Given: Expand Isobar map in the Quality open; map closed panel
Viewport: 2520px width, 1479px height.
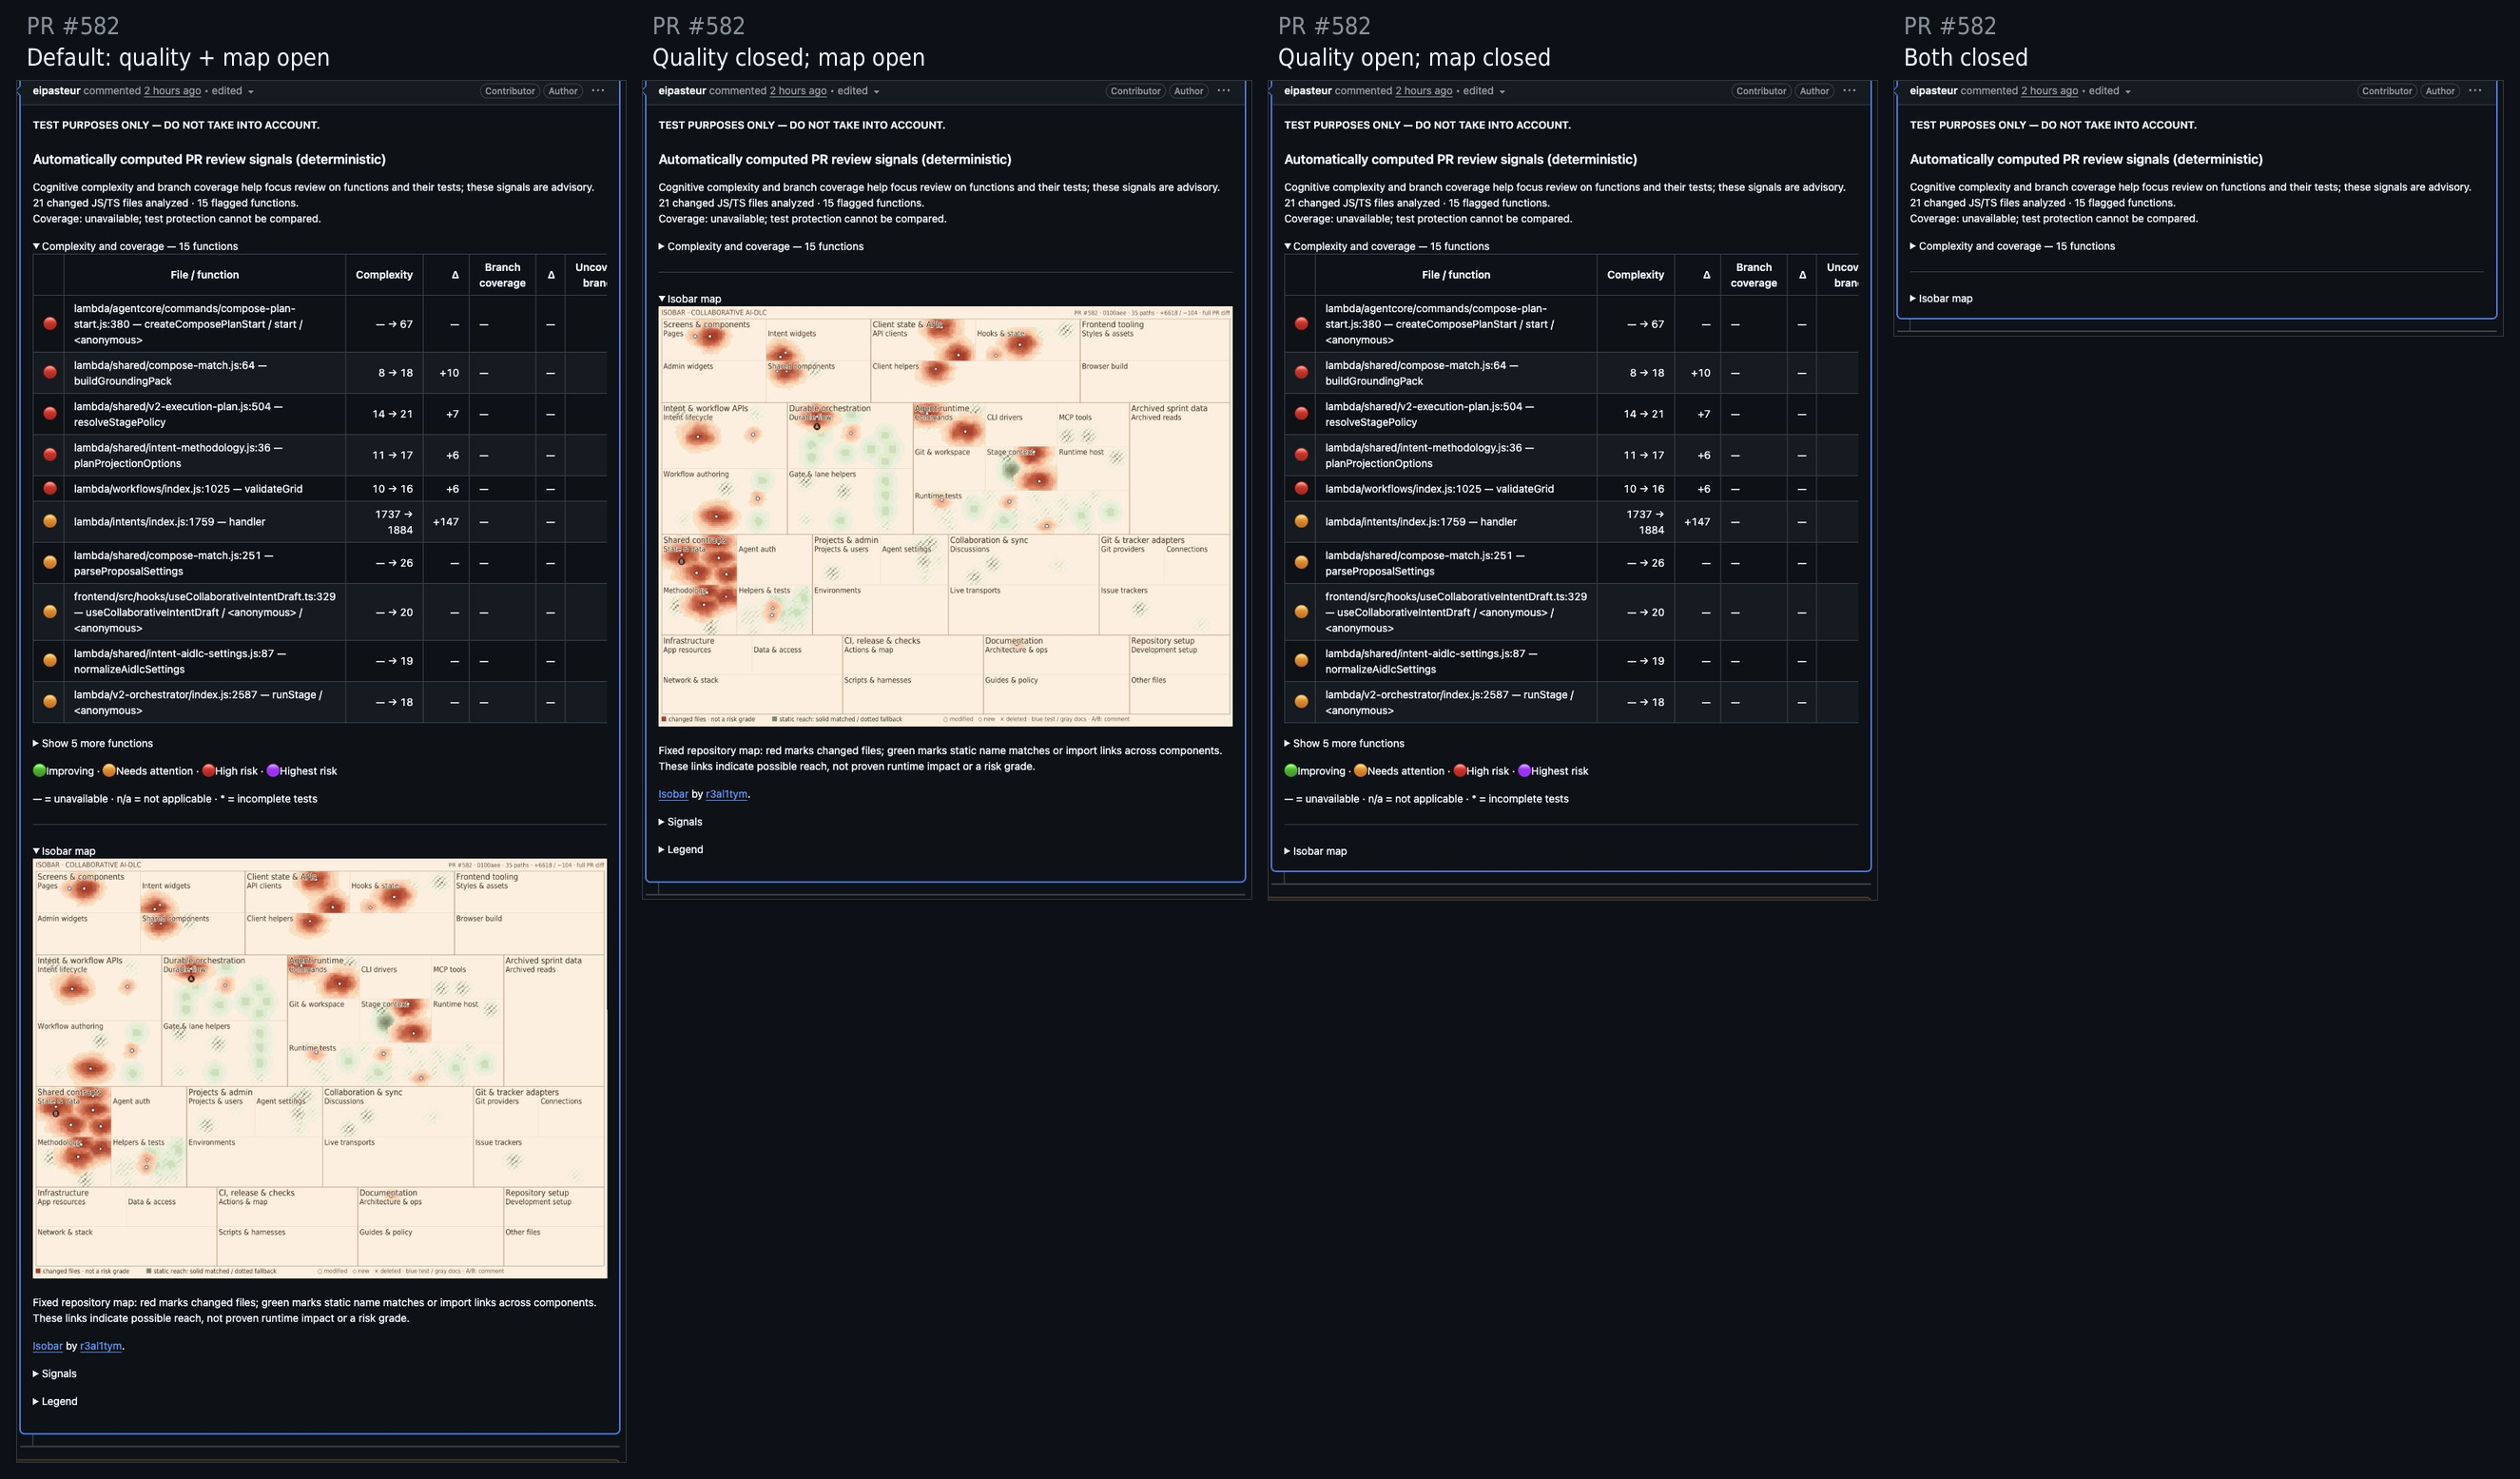Looking at the screenshot, I should point(1315,851).
